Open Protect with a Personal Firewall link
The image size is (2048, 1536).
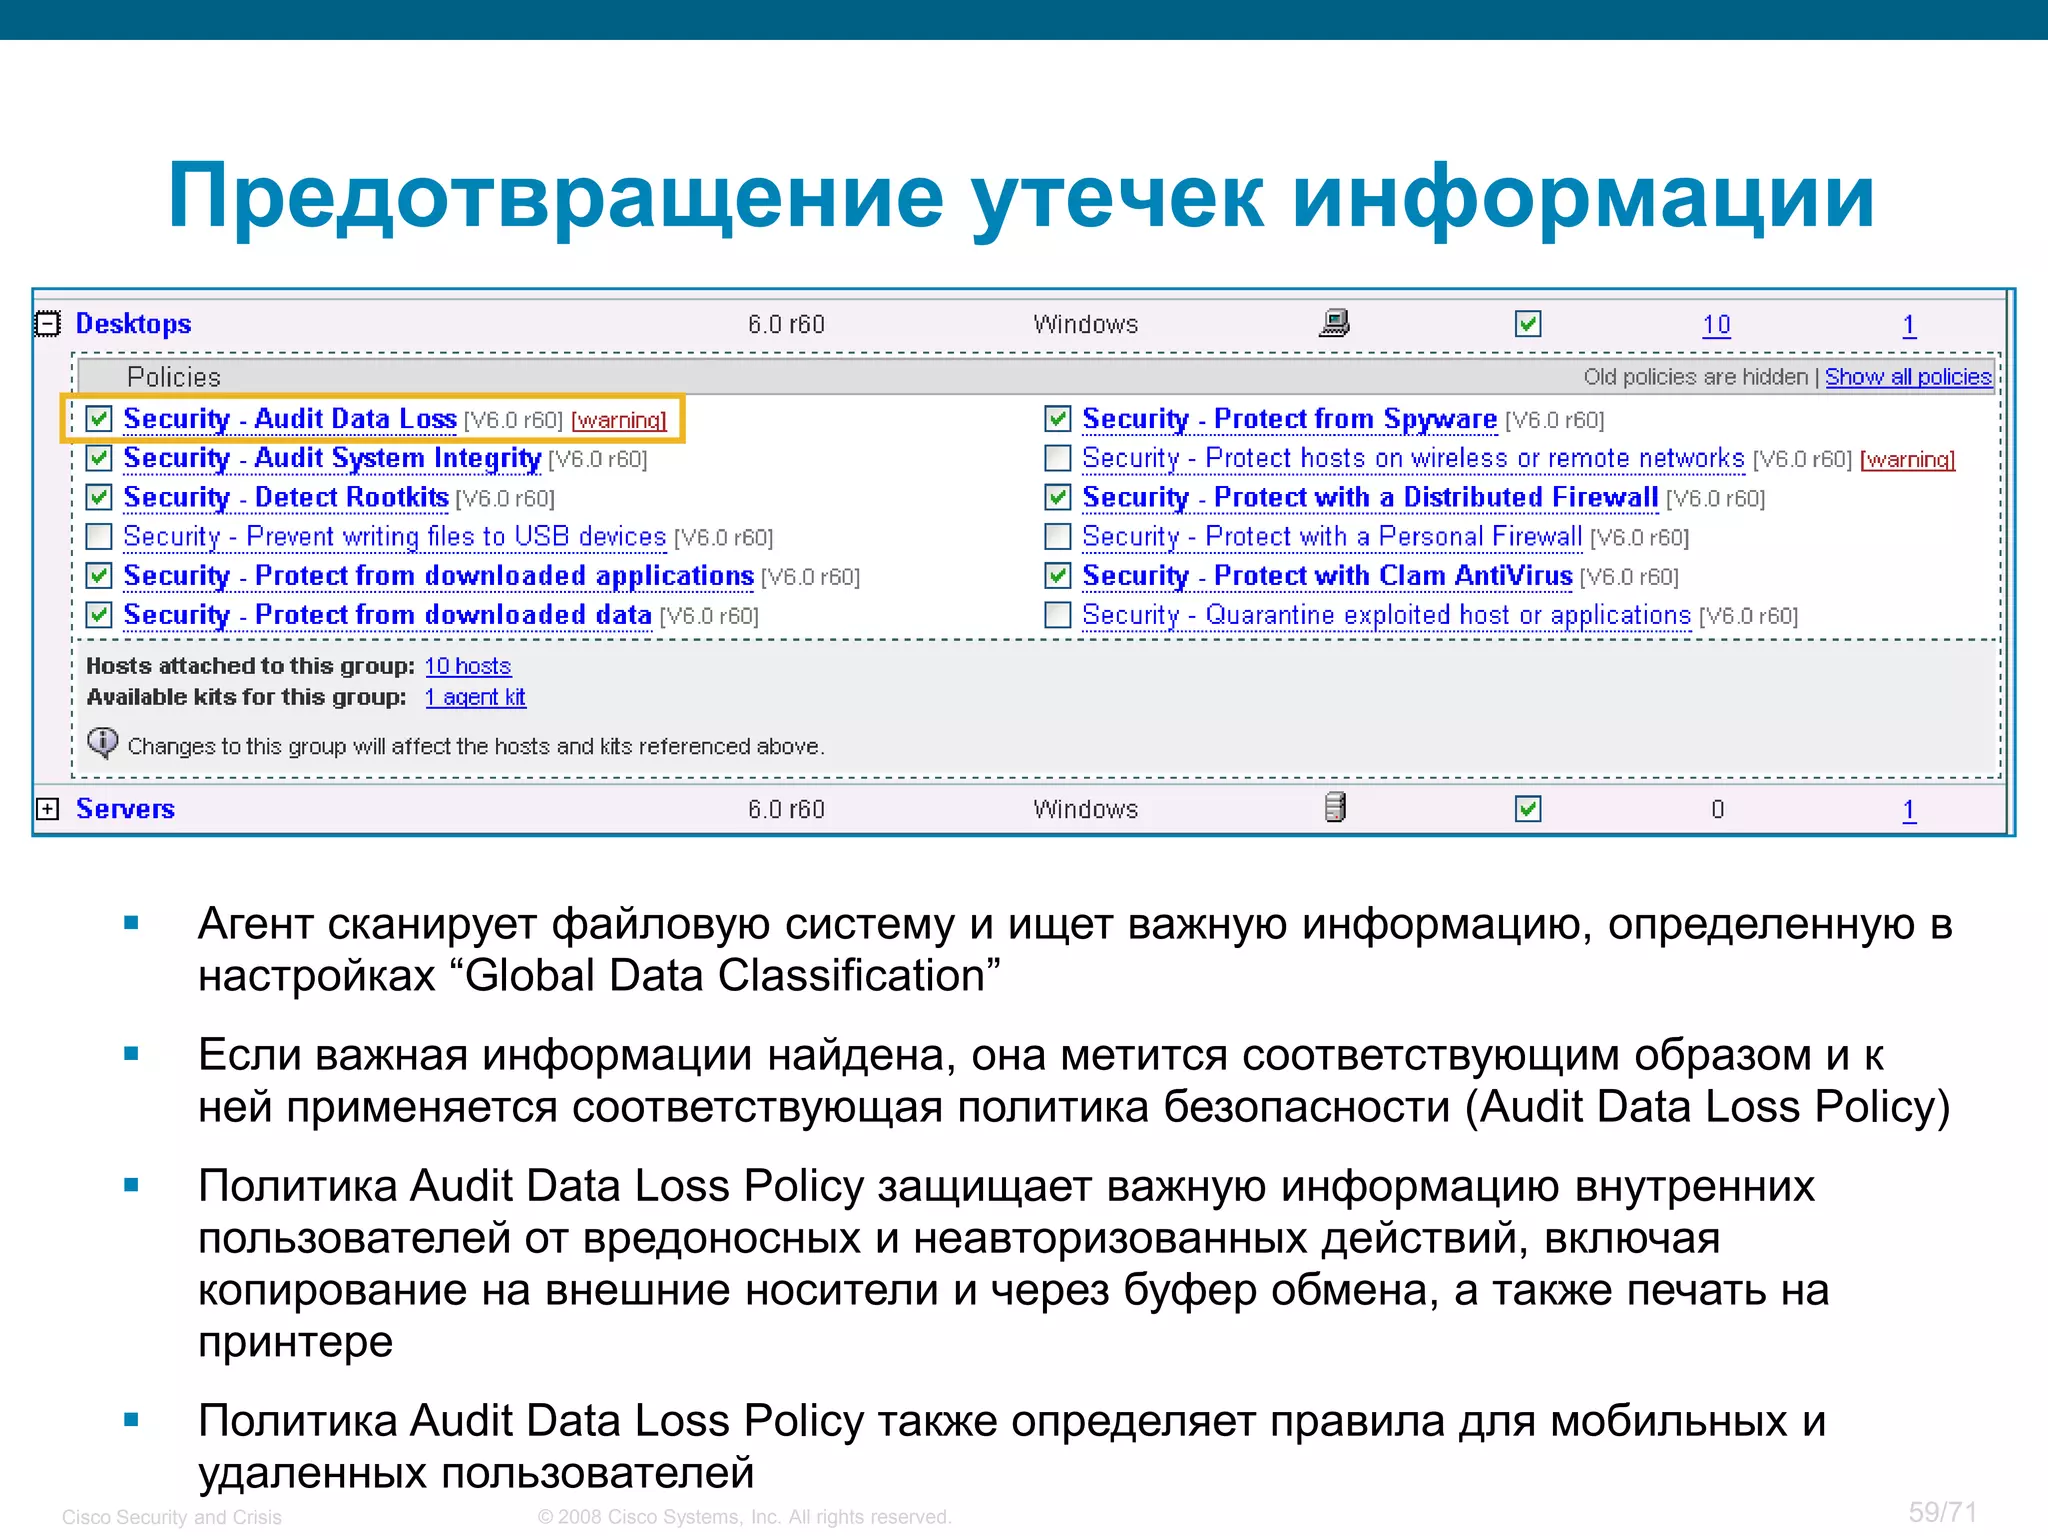(x=1332, y=537)
